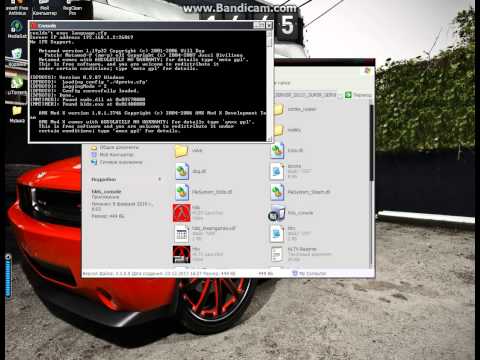Launch the uTorrent desktop shortcut
480x360 pixels.
tap(17, 85)
